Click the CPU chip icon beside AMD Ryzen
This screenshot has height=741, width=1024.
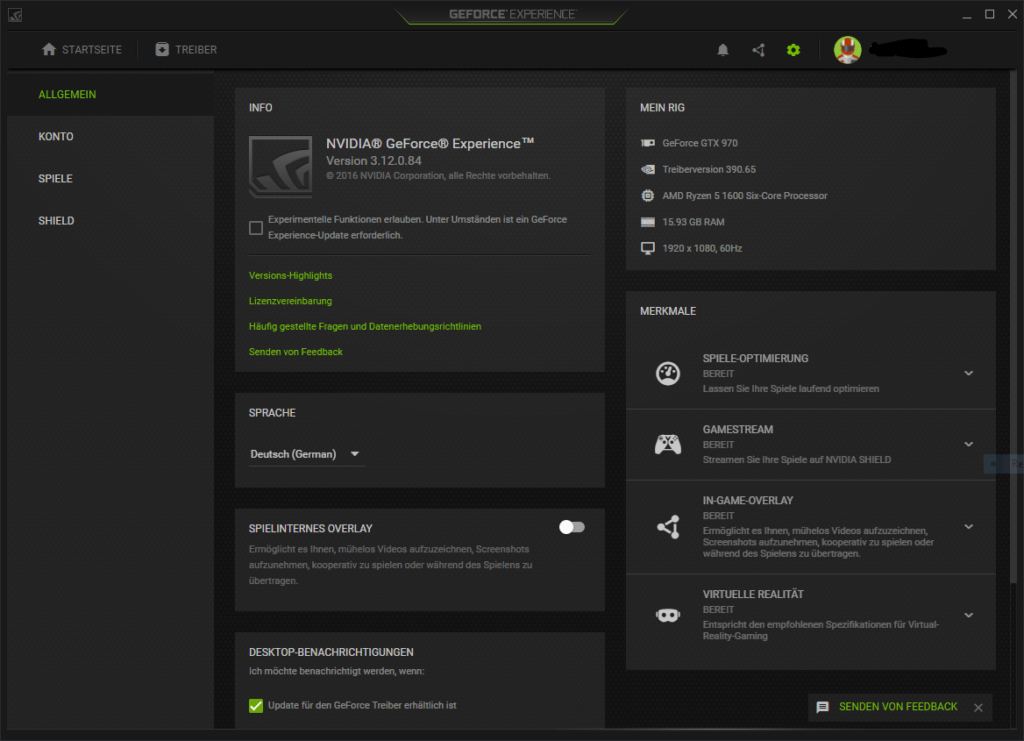(x=647, y=195)
